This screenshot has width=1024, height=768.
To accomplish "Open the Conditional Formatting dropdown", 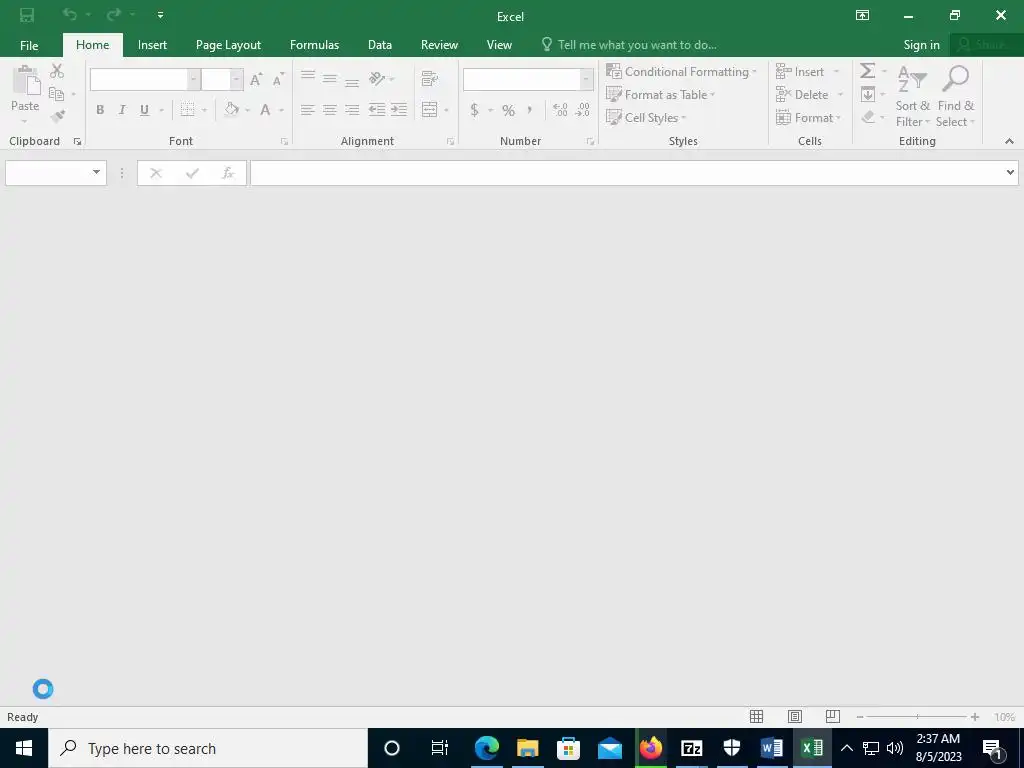I will pos(681,72).
